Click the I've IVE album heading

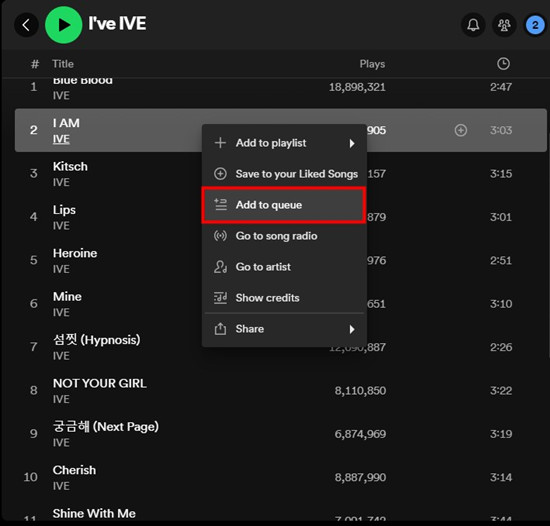point(117,24)
